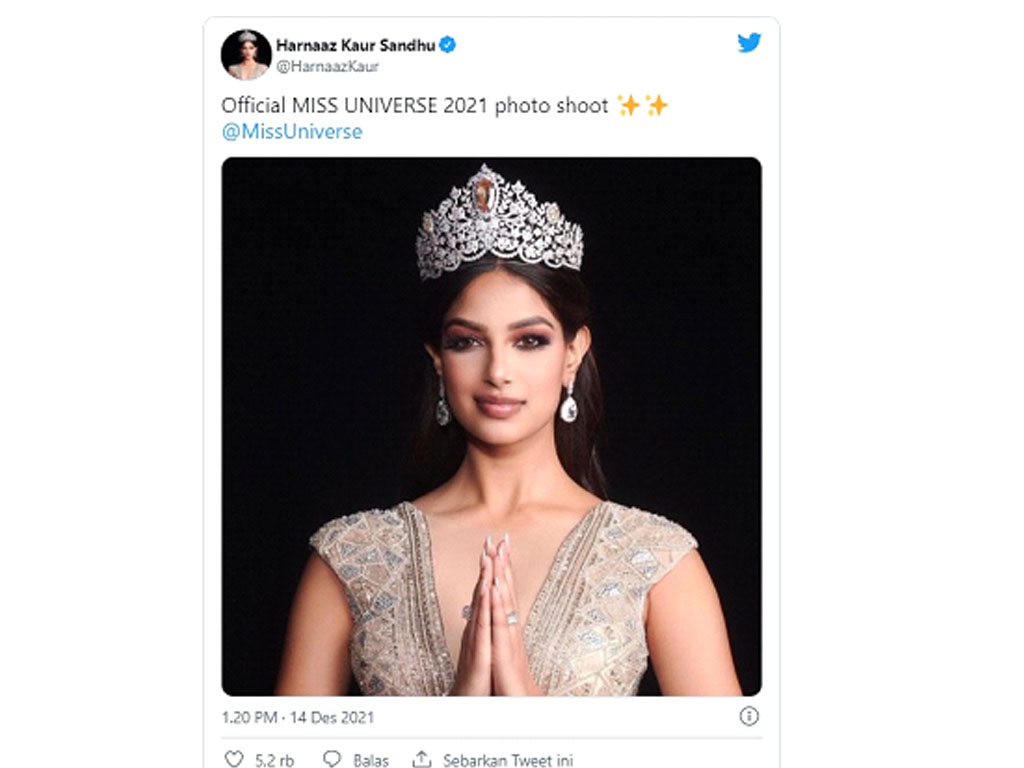Click the reply speech bubble icon
The width and height of the screenshot is (1024, 768).
pyautogui.click(x=332, y=759)
